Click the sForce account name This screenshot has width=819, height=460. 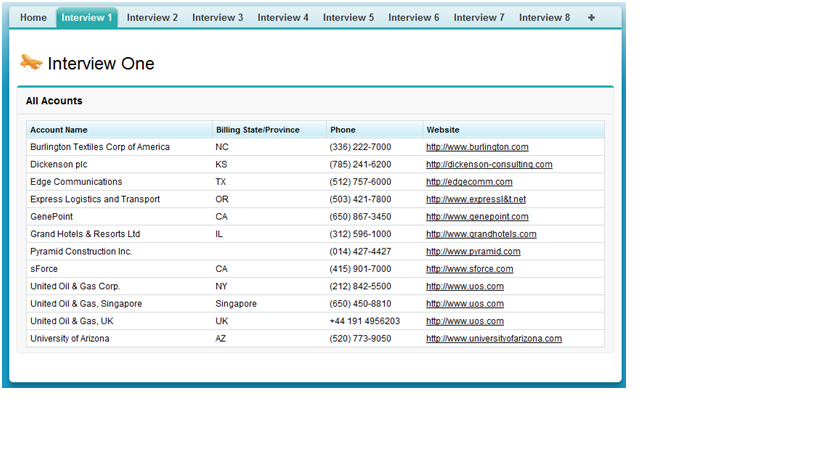[44, 269]
